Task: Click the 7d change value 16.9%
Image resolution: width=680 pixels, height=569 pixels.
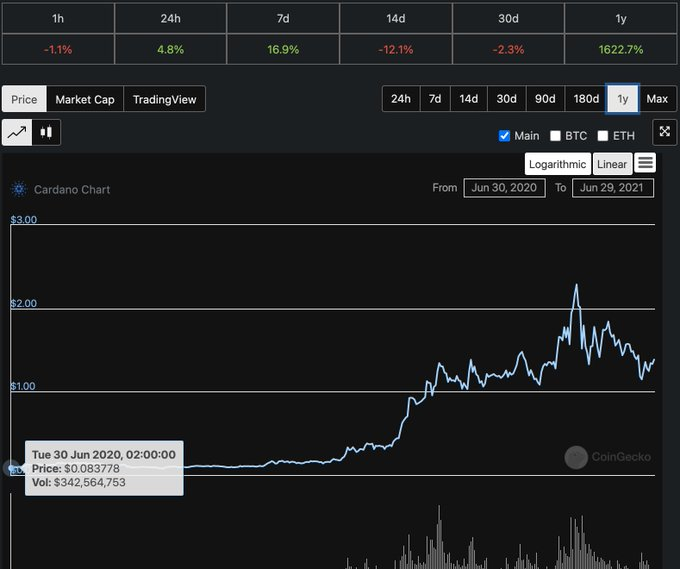Action: 283,49
